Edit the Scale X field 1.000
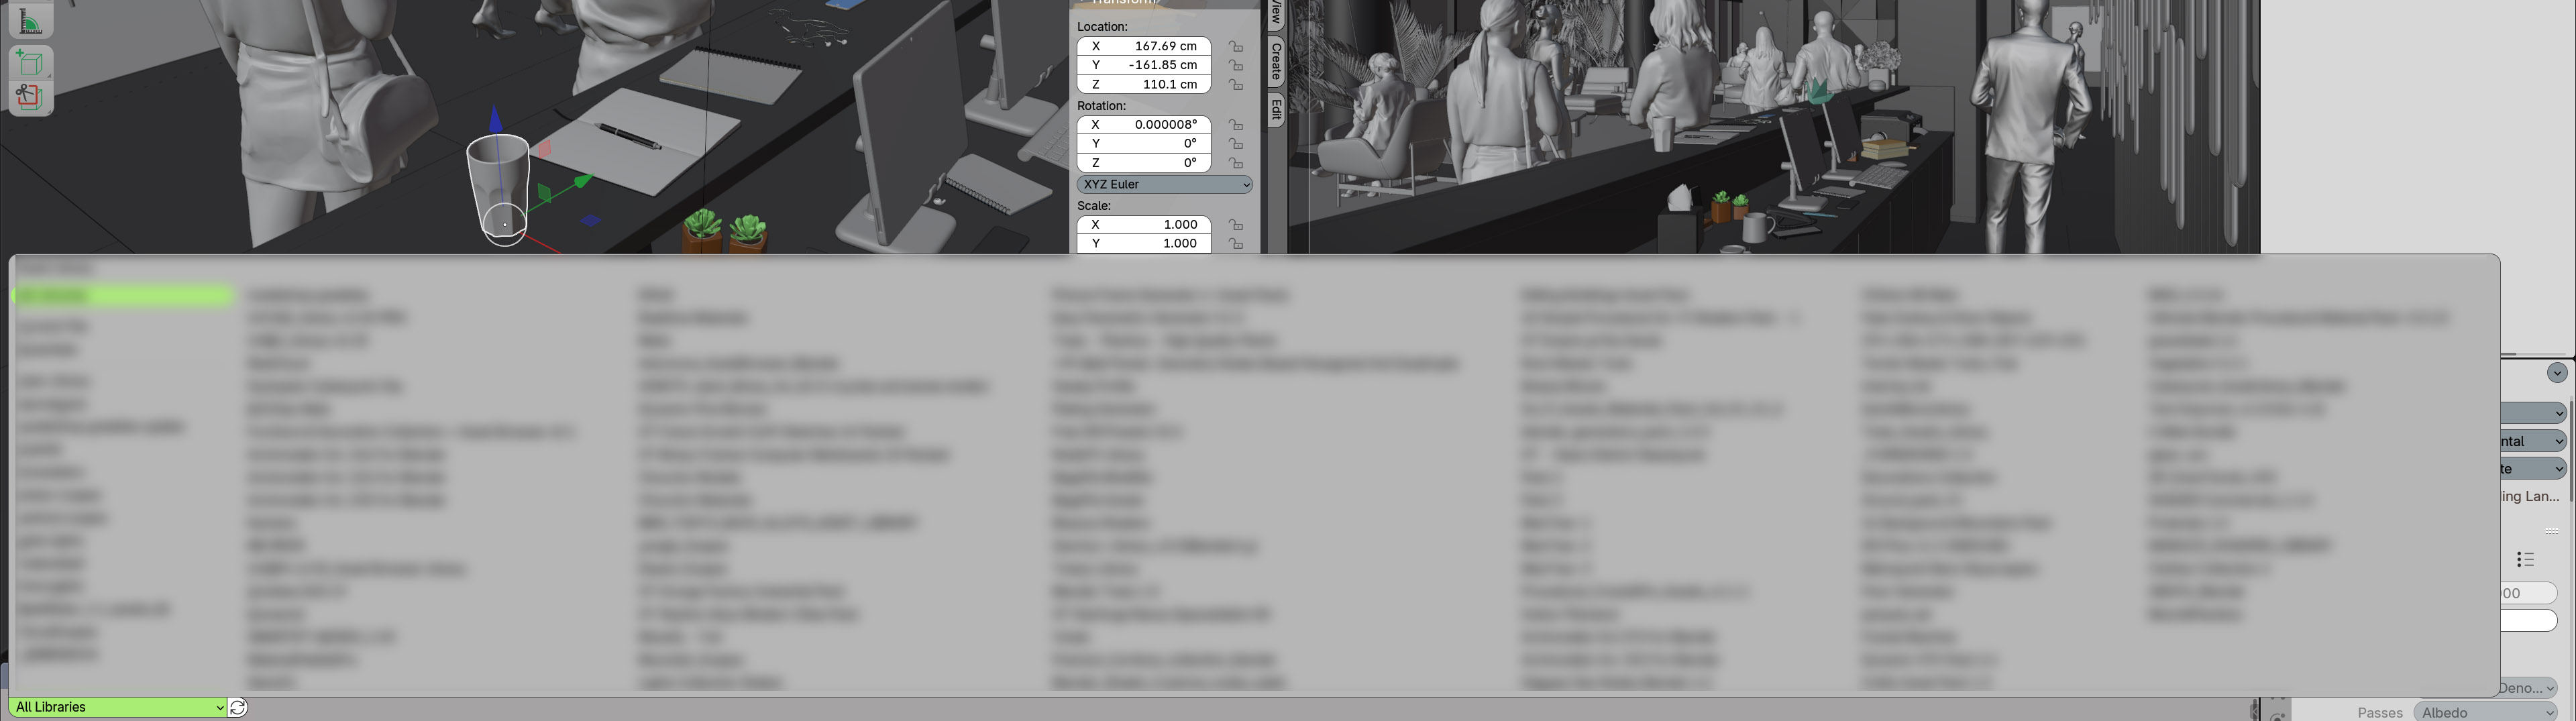2576x721 pixels. tap(1144, 225)
